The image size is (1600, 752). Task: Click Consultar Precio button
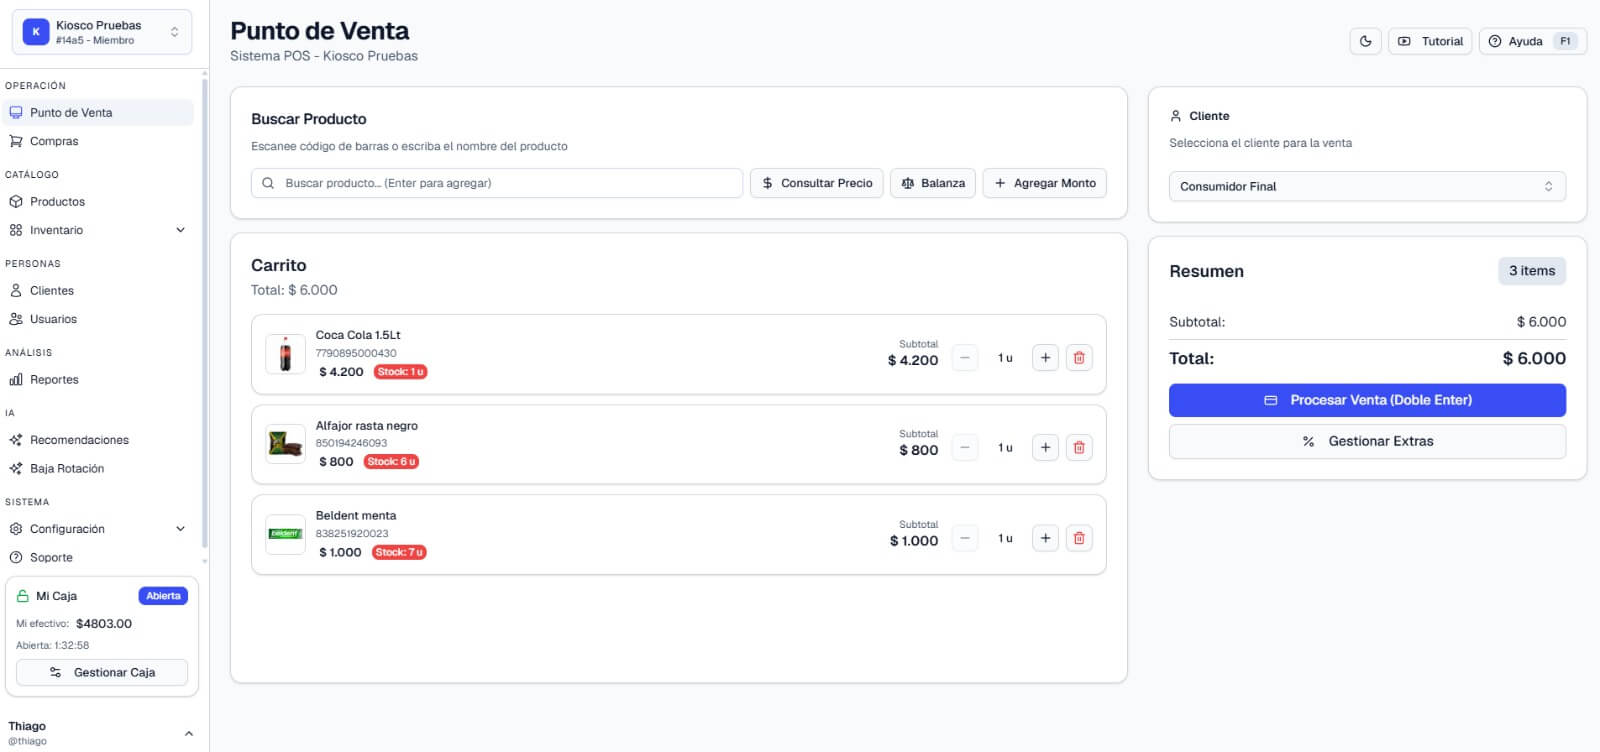click(817, 183)
